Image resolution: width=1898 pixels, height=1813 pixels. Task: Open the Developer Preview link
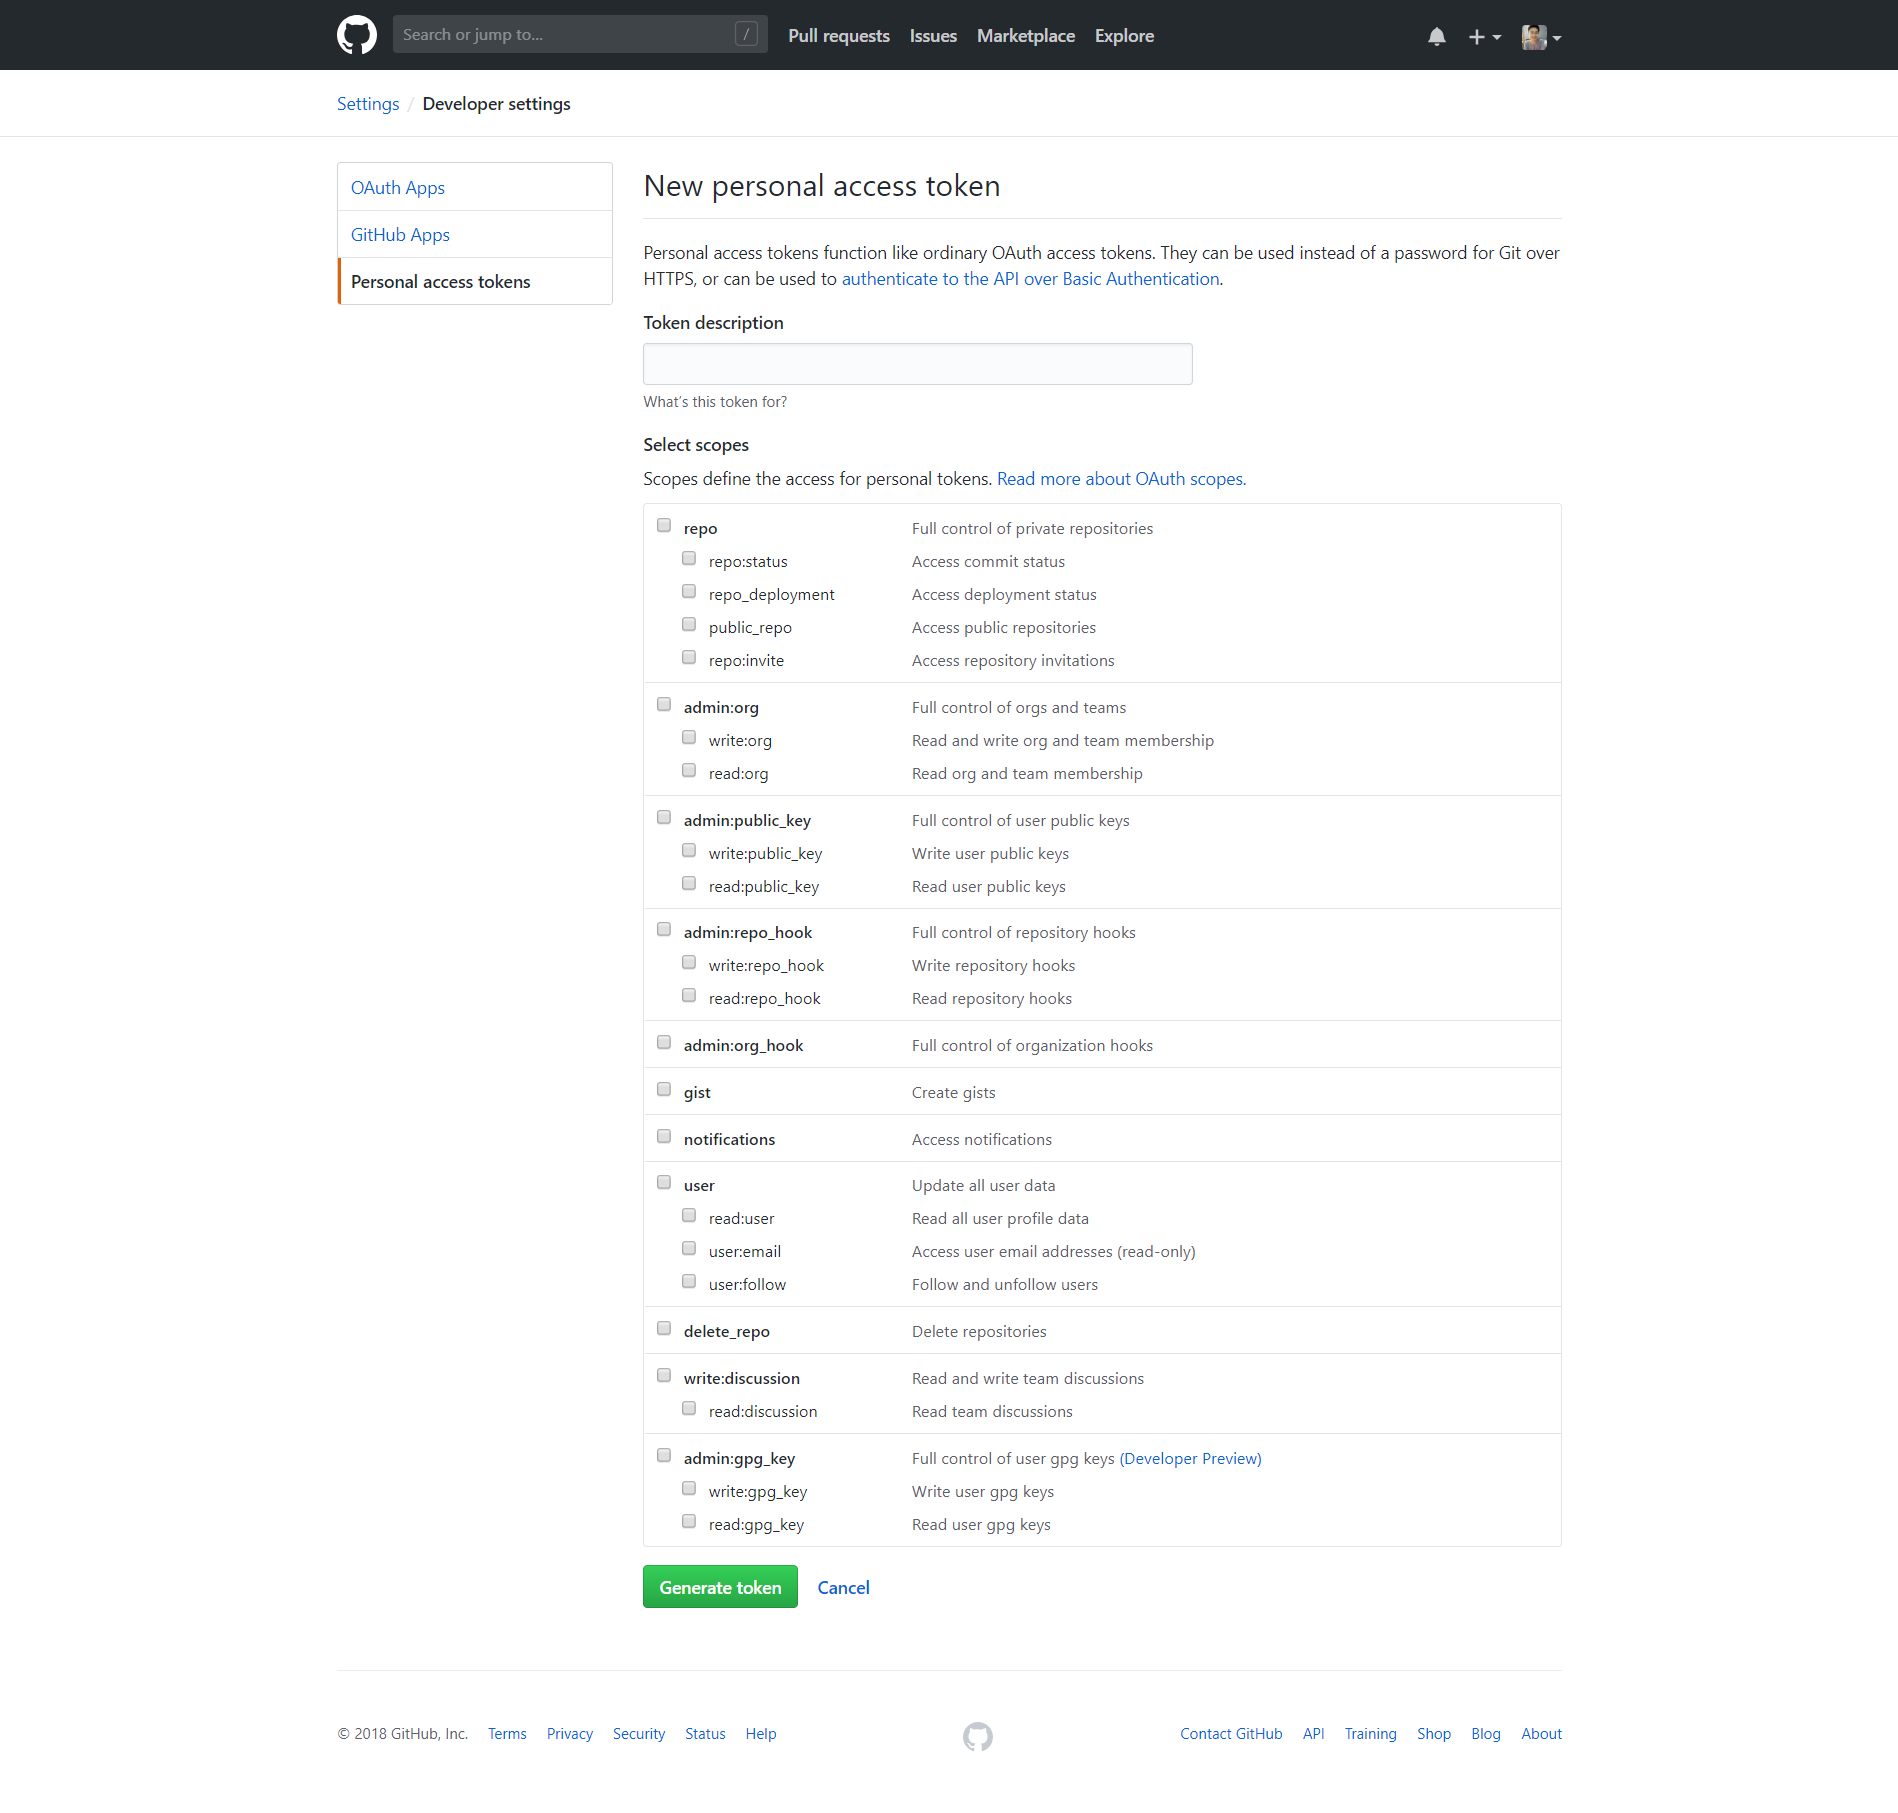[1190, 1459]
